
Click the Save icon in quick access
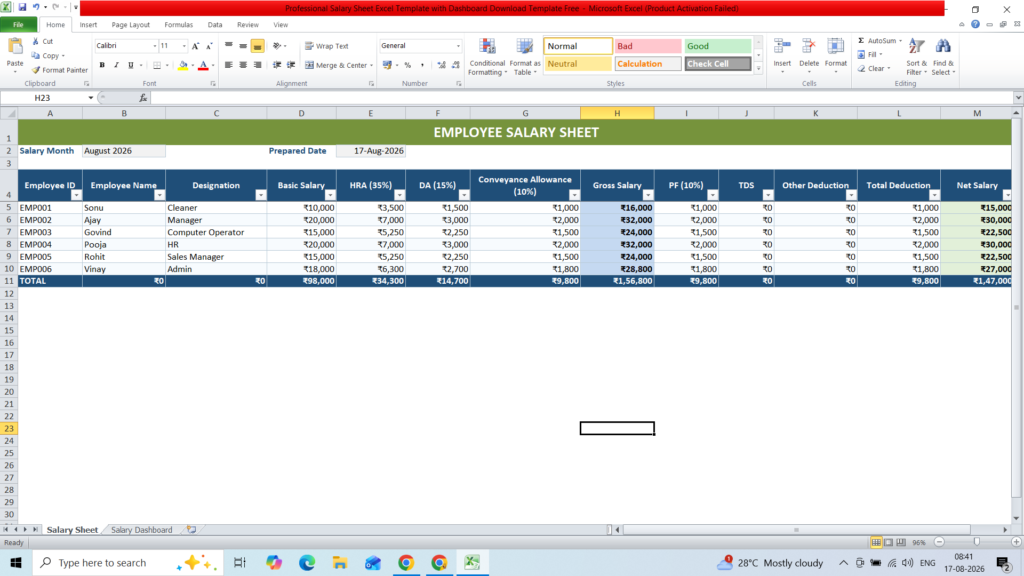point(22,7)
